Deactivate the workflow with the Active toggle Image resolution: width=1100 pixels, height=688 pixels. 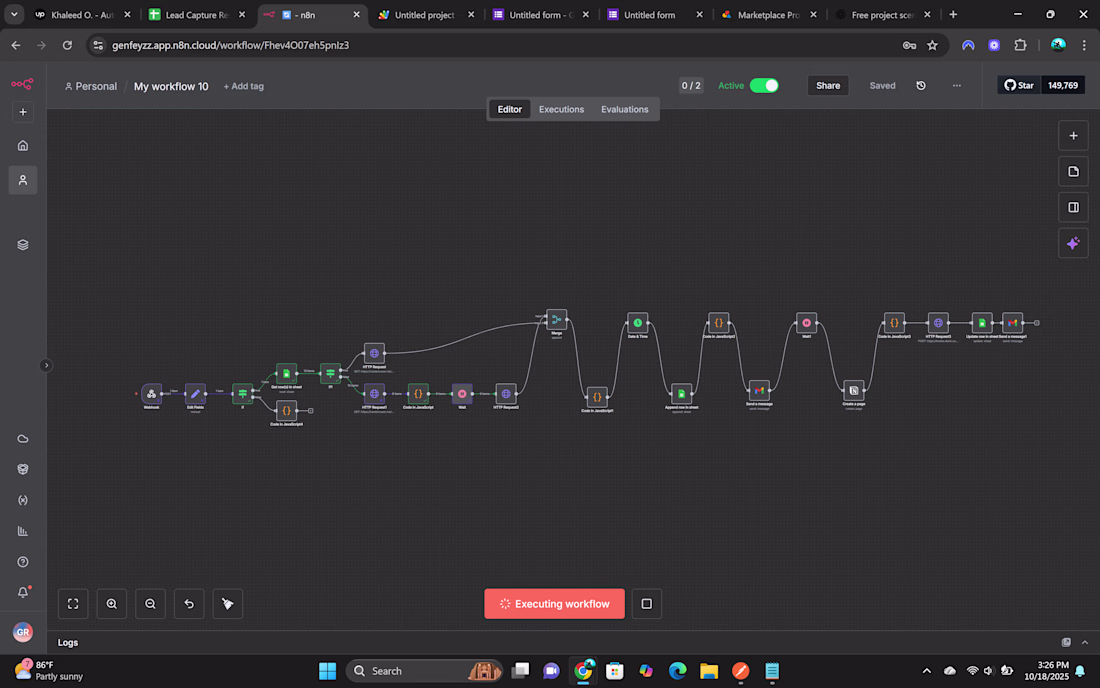(764, 86)
